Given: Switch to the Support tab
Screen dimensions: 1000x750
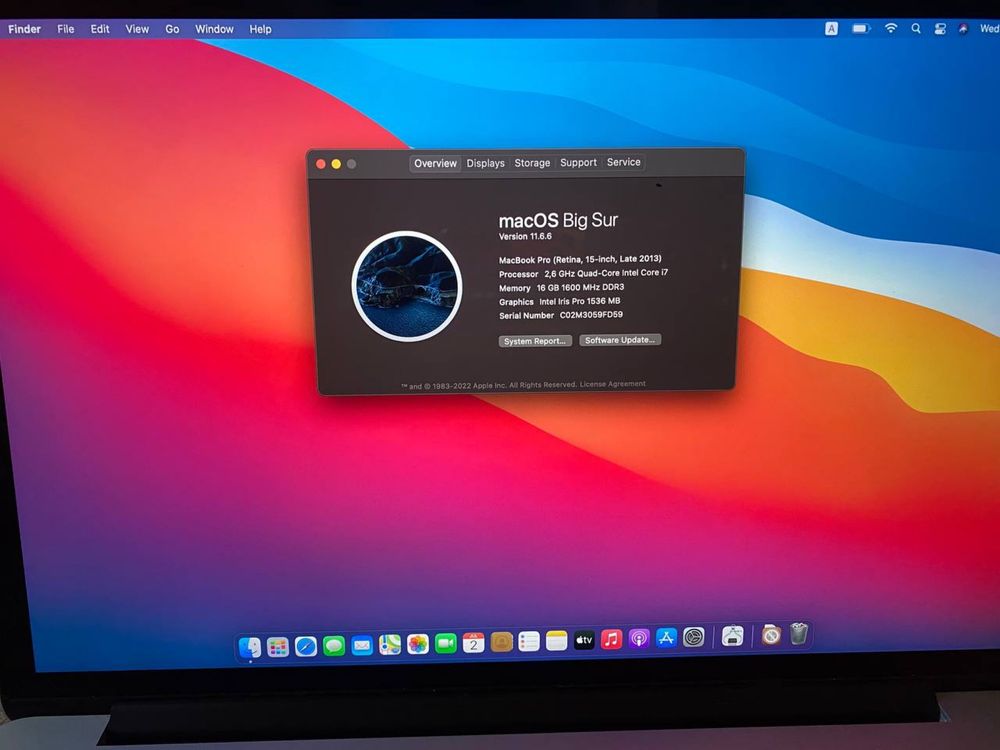Looking at the screenshot, I should pyautogui.click(x=578, y=162).
